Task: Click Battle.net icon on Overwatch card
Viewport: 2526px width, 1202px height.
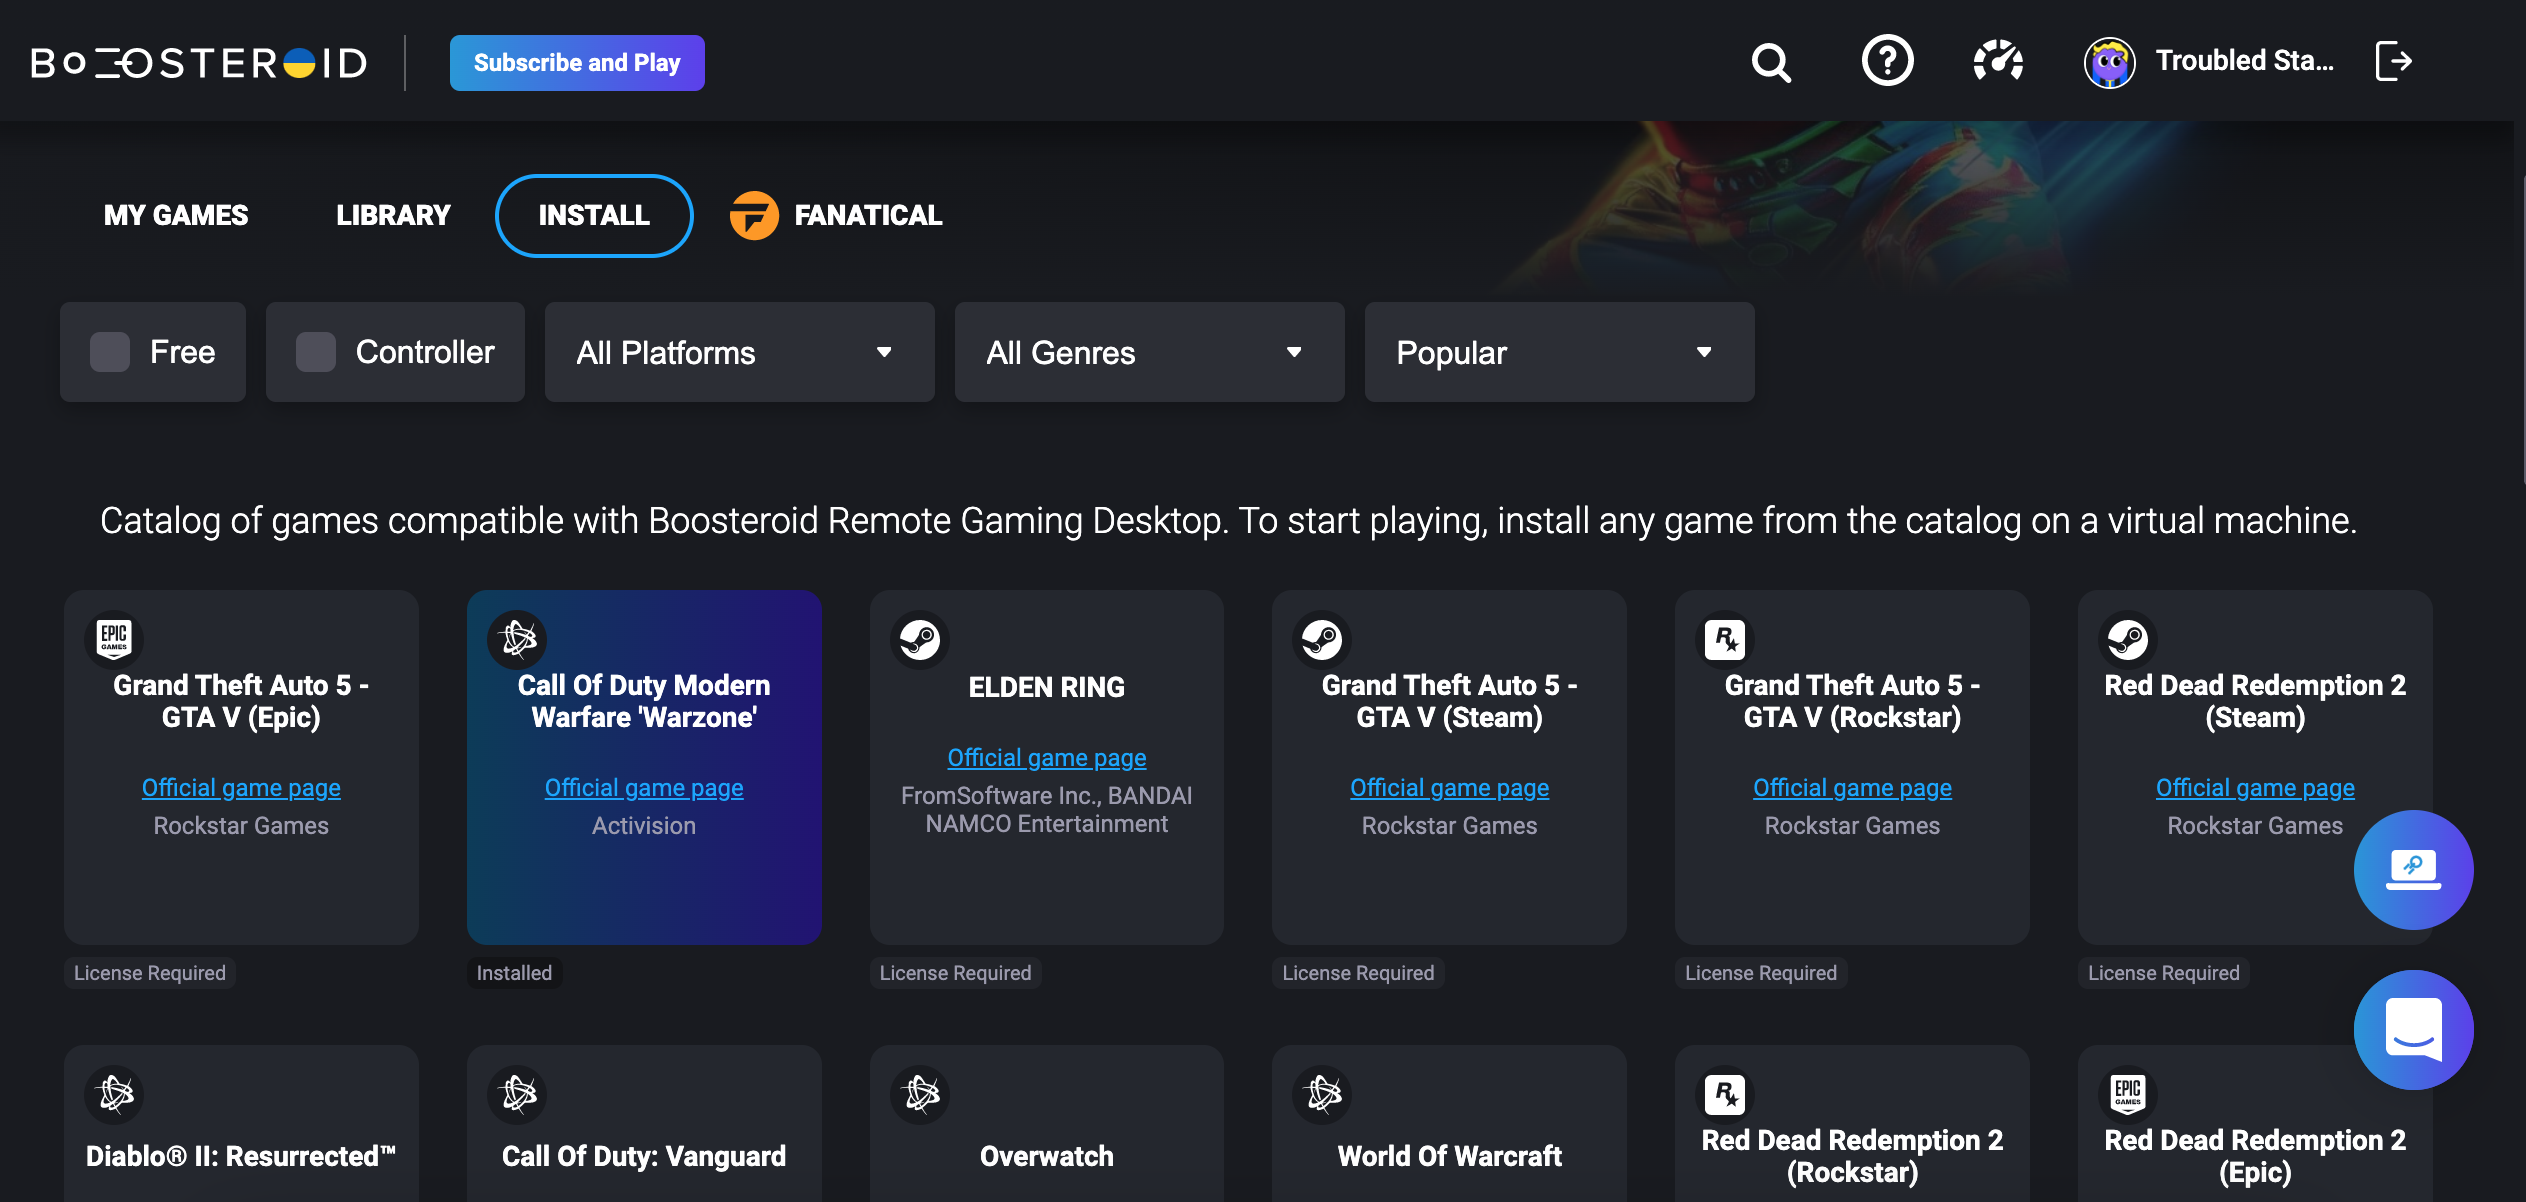Action: pos(920,1093)
